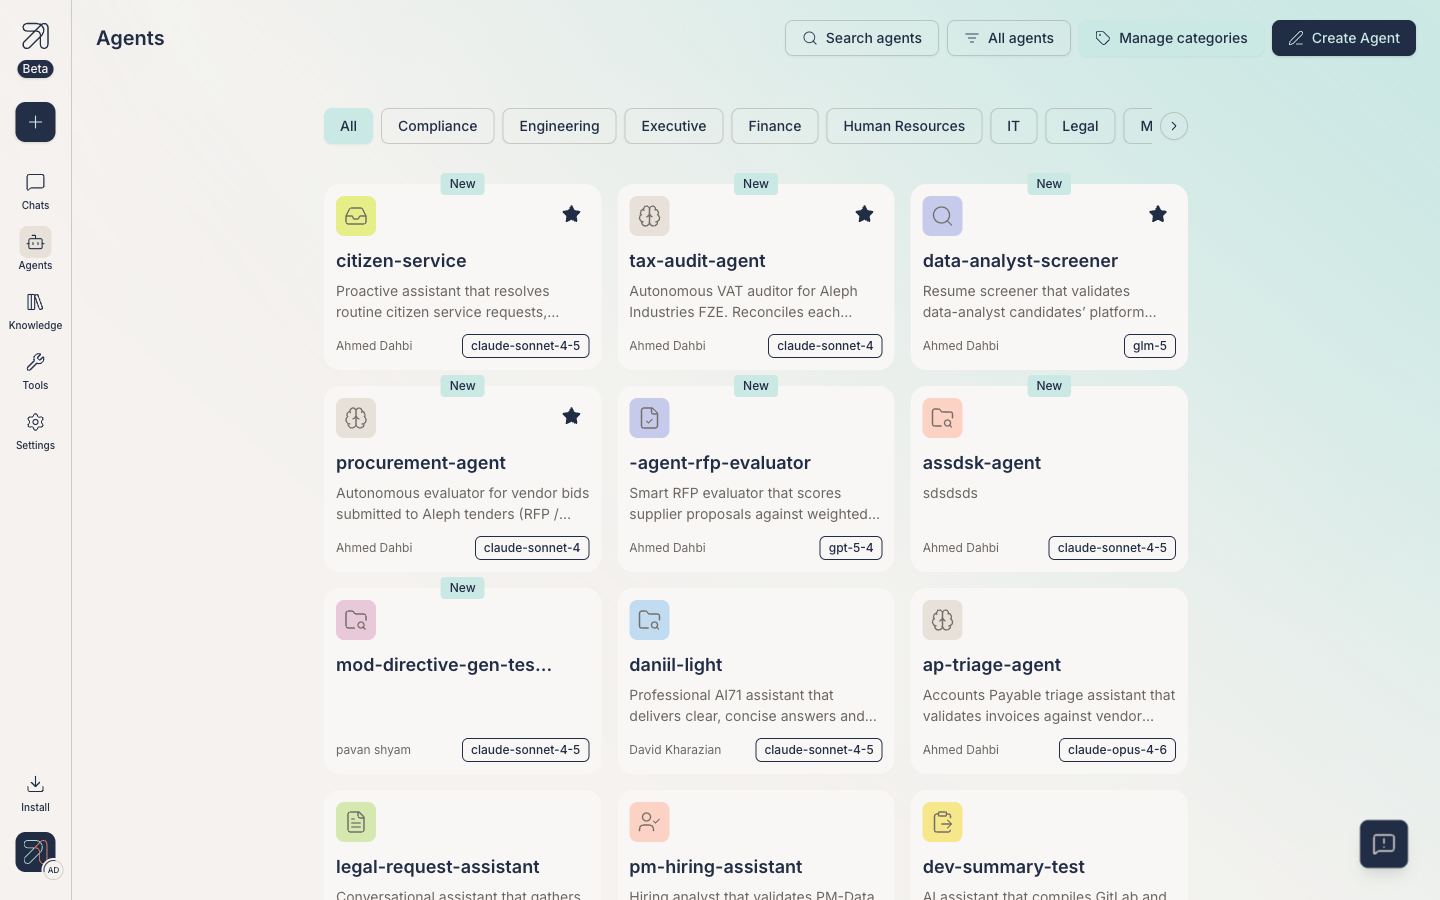Click the app logo at top left
This screenshot has width=1440, height=900.
point(35,37)
